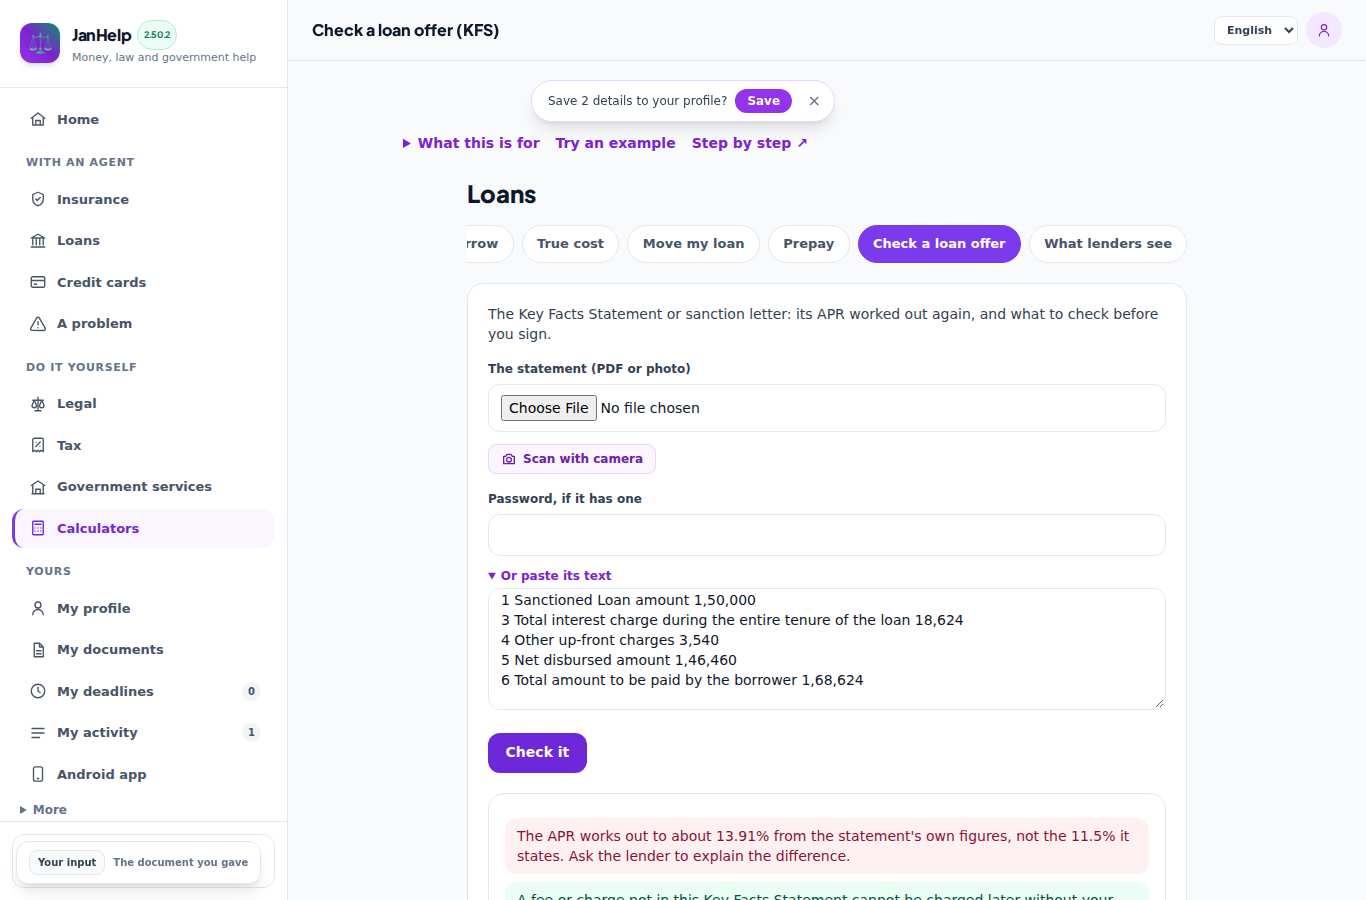Click the Loans page heading
Viewport: 1366px width, 900px height.
click(x=501, y=195)
